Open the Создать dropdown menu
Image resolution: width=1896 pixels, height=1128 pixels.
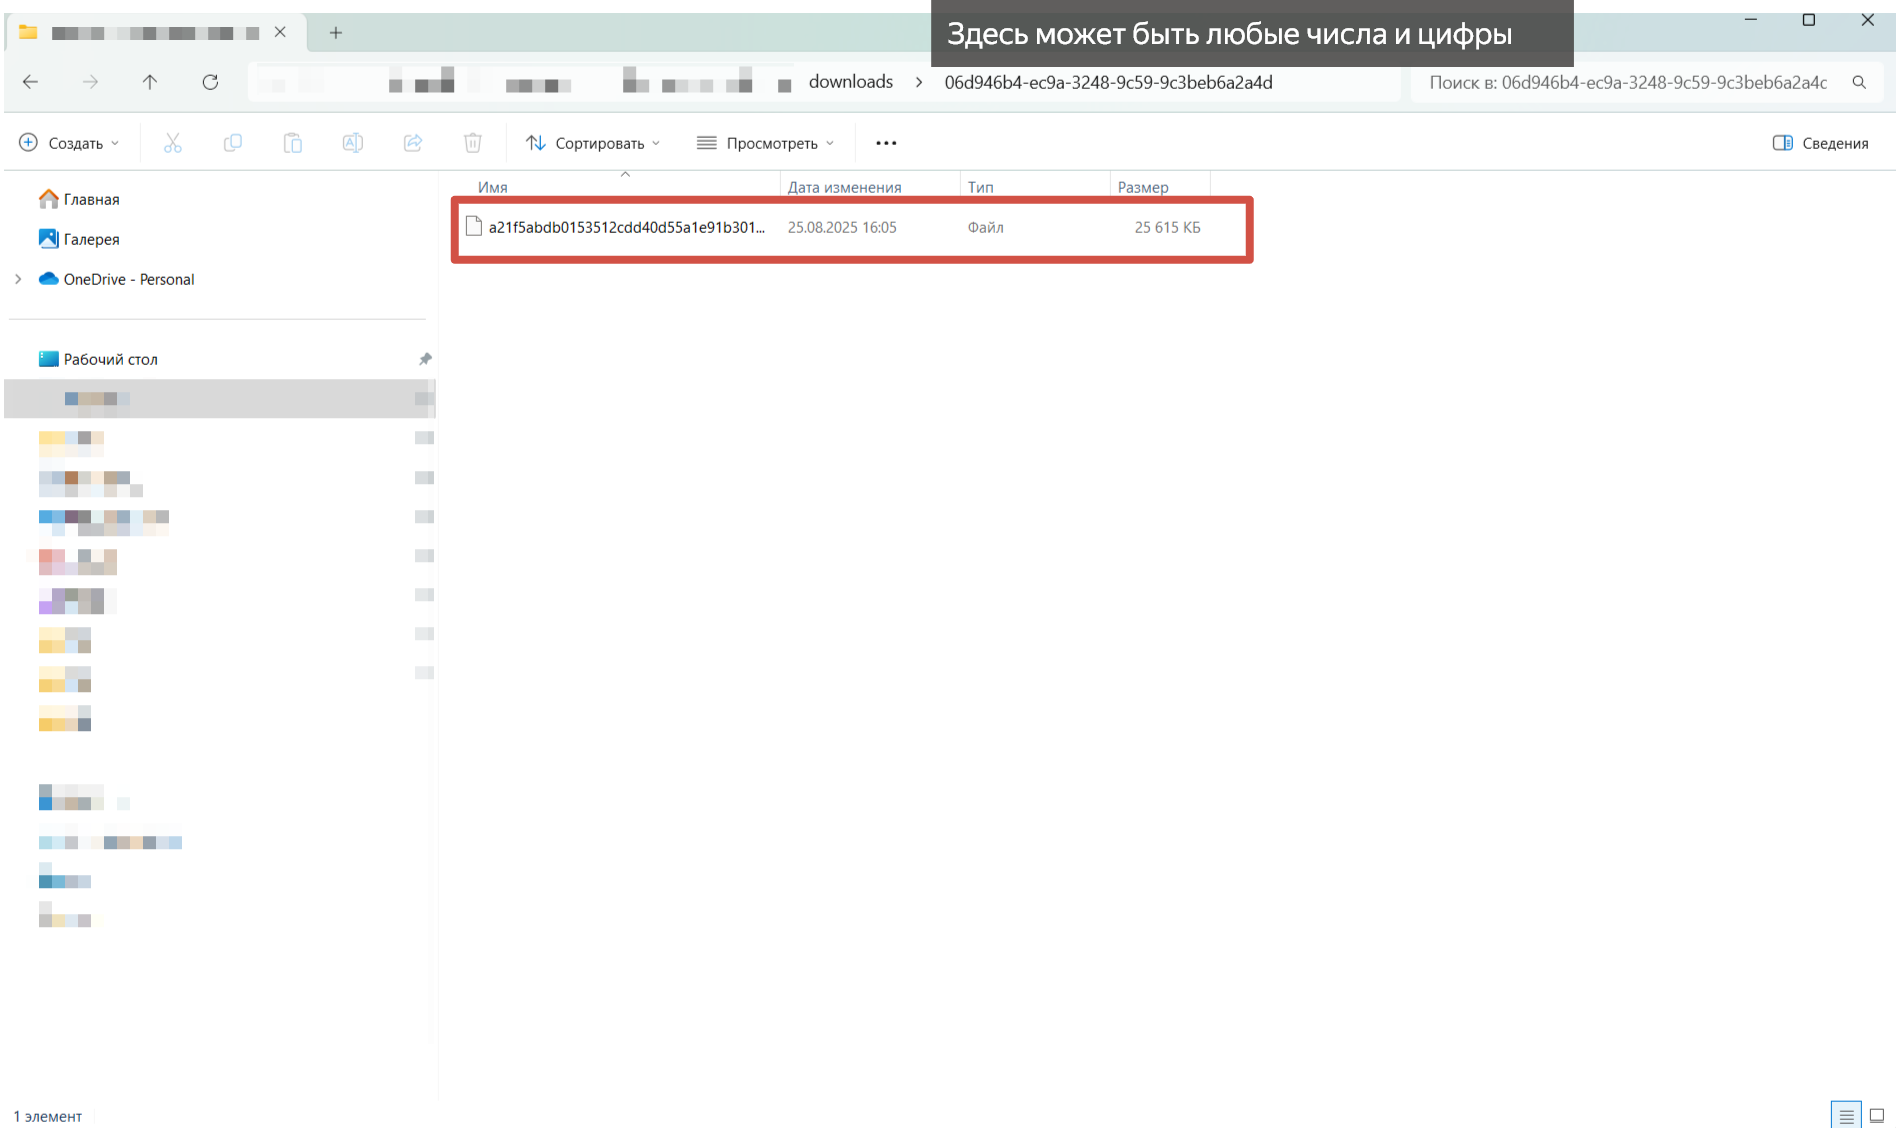coord(70,143)
